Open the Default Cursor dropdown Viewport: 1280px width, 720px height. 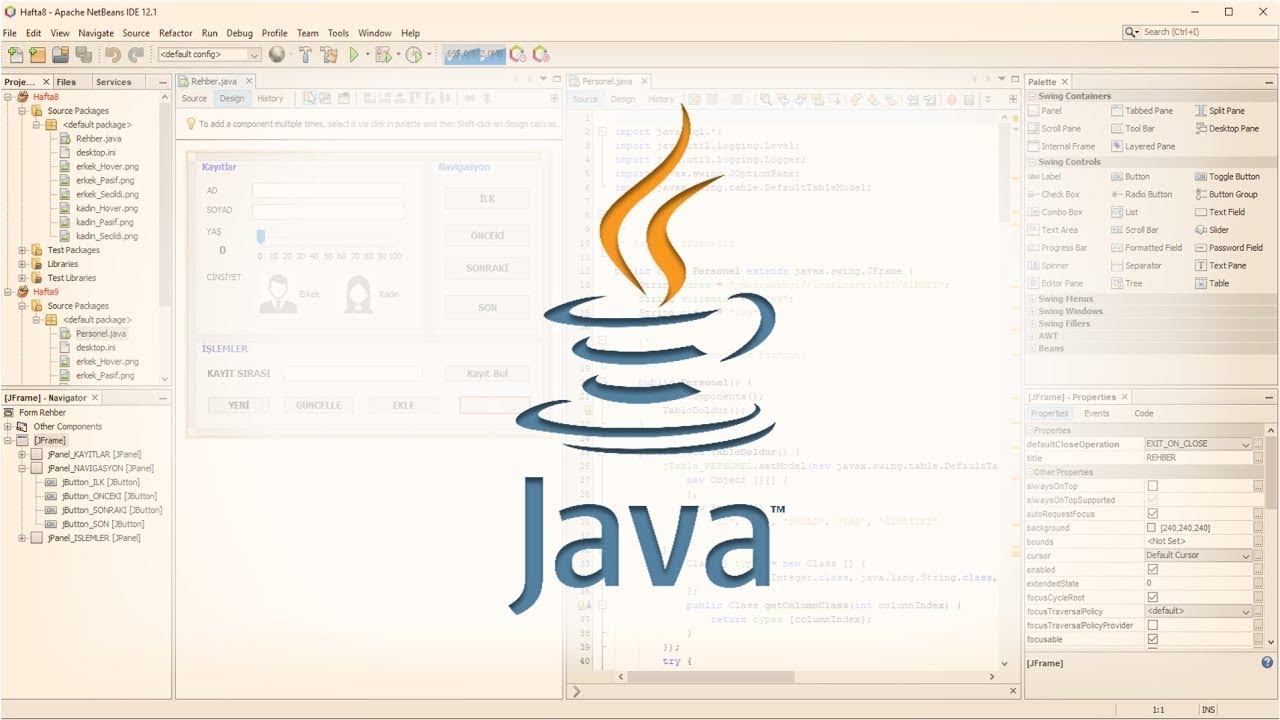[1246, 556]
